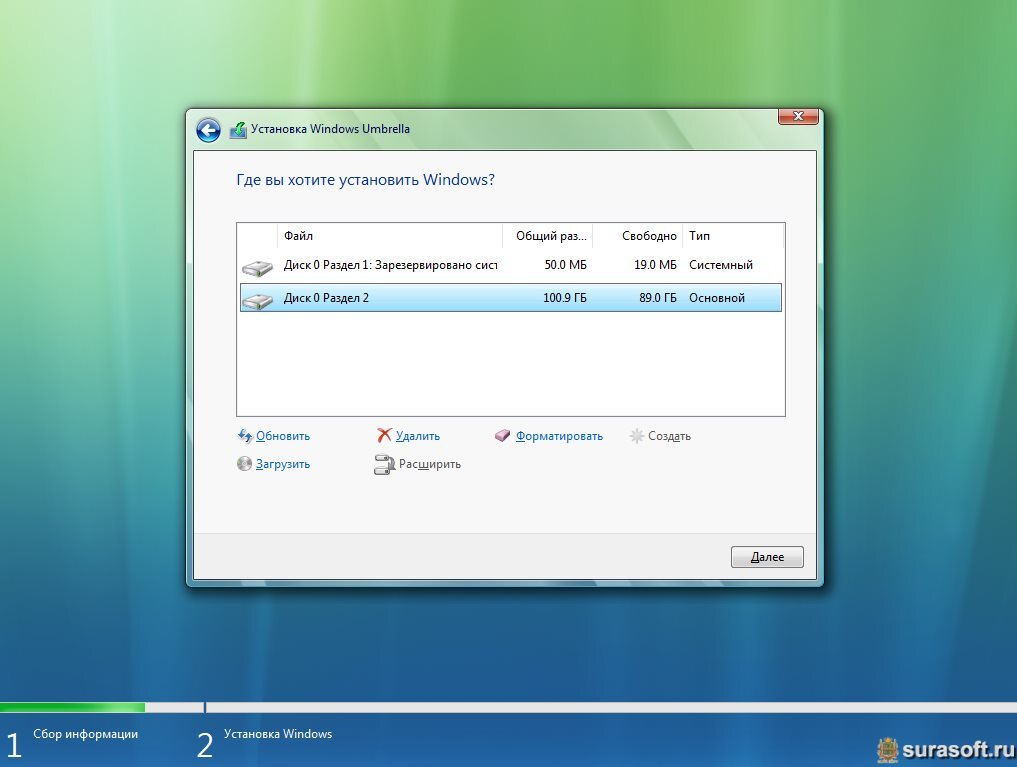Click the 19.0 МБ free space cell
The height and width of the screenshot is (767, 1017).
(655, 265)
